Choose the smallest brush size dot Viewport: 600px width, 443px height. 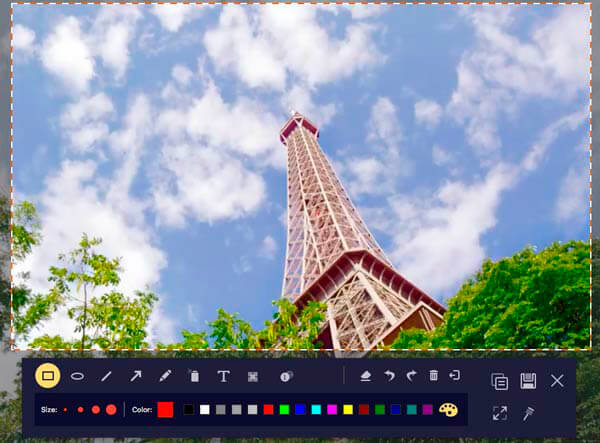coord(66,409)
